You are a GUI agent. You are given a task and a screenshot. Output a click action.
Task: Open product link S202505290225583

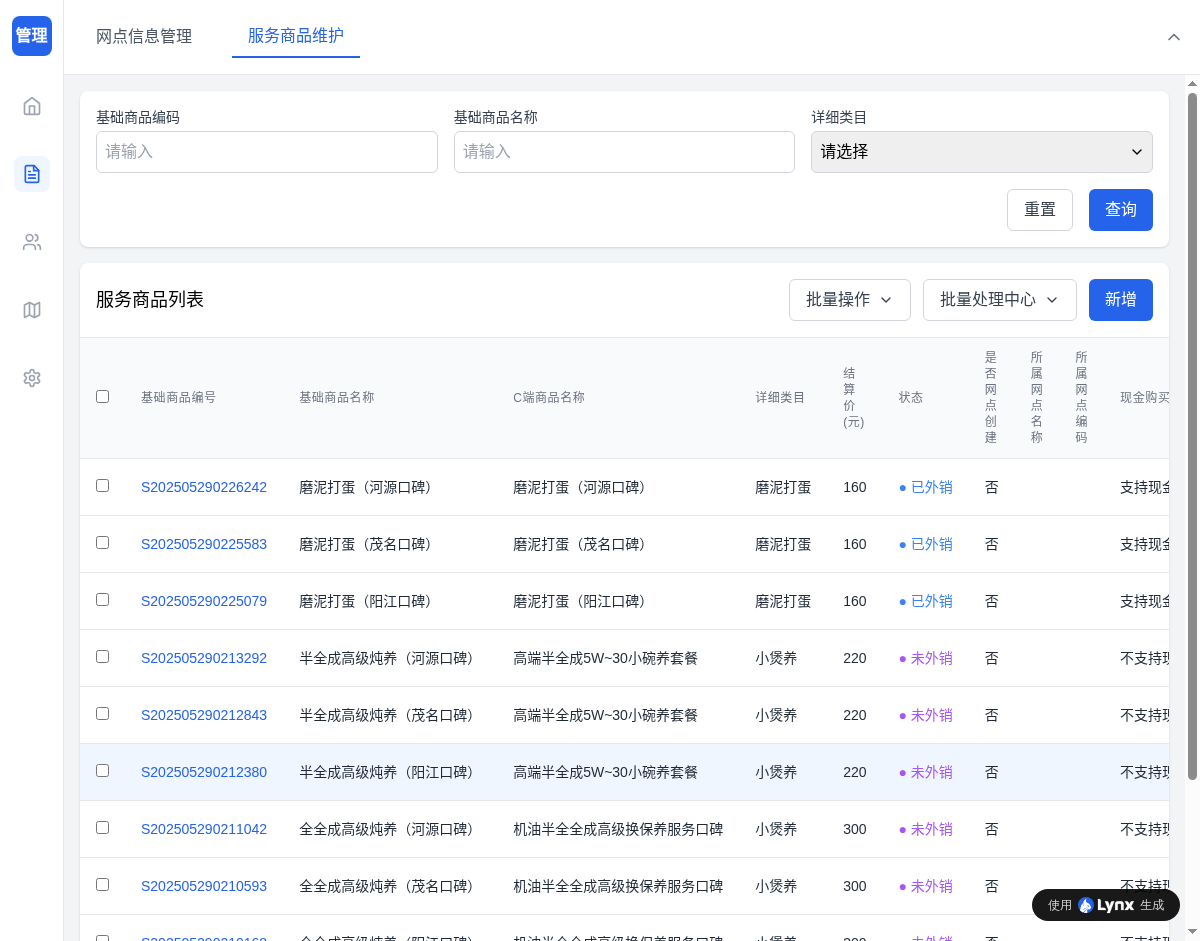click(204, 544)
